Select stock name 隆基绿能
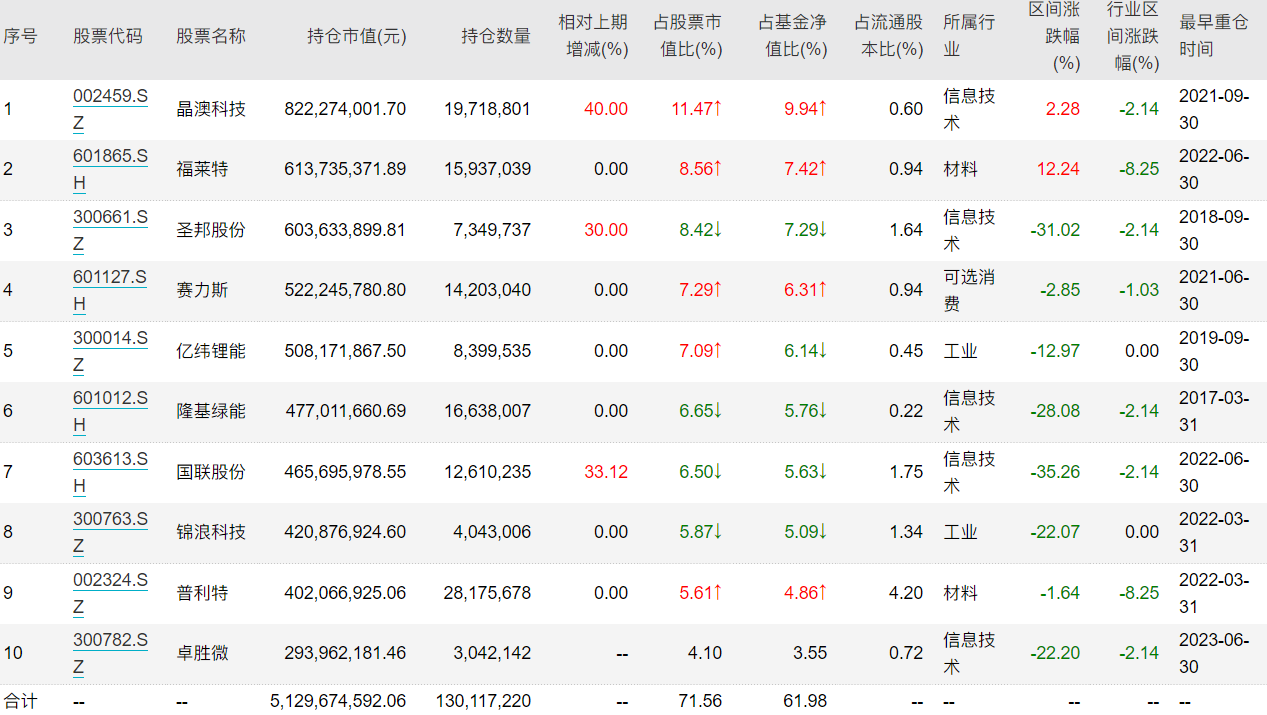Screen dimensions: 1267x715 (x=211, y=411)
